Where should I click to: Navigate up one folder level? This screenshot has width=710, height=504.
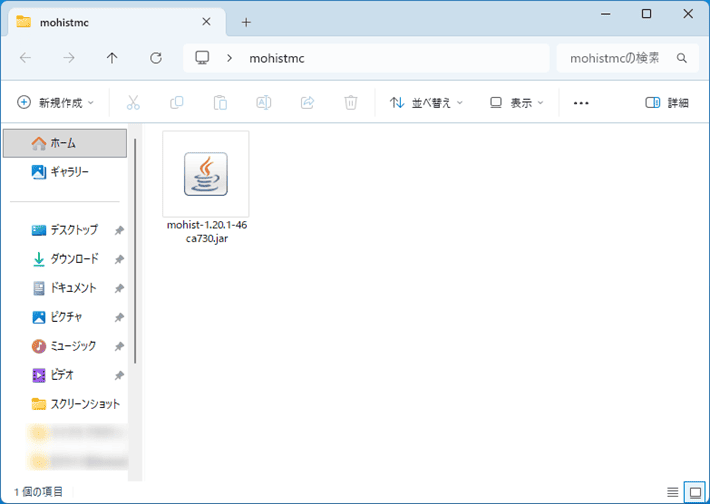tap(112, 58)
